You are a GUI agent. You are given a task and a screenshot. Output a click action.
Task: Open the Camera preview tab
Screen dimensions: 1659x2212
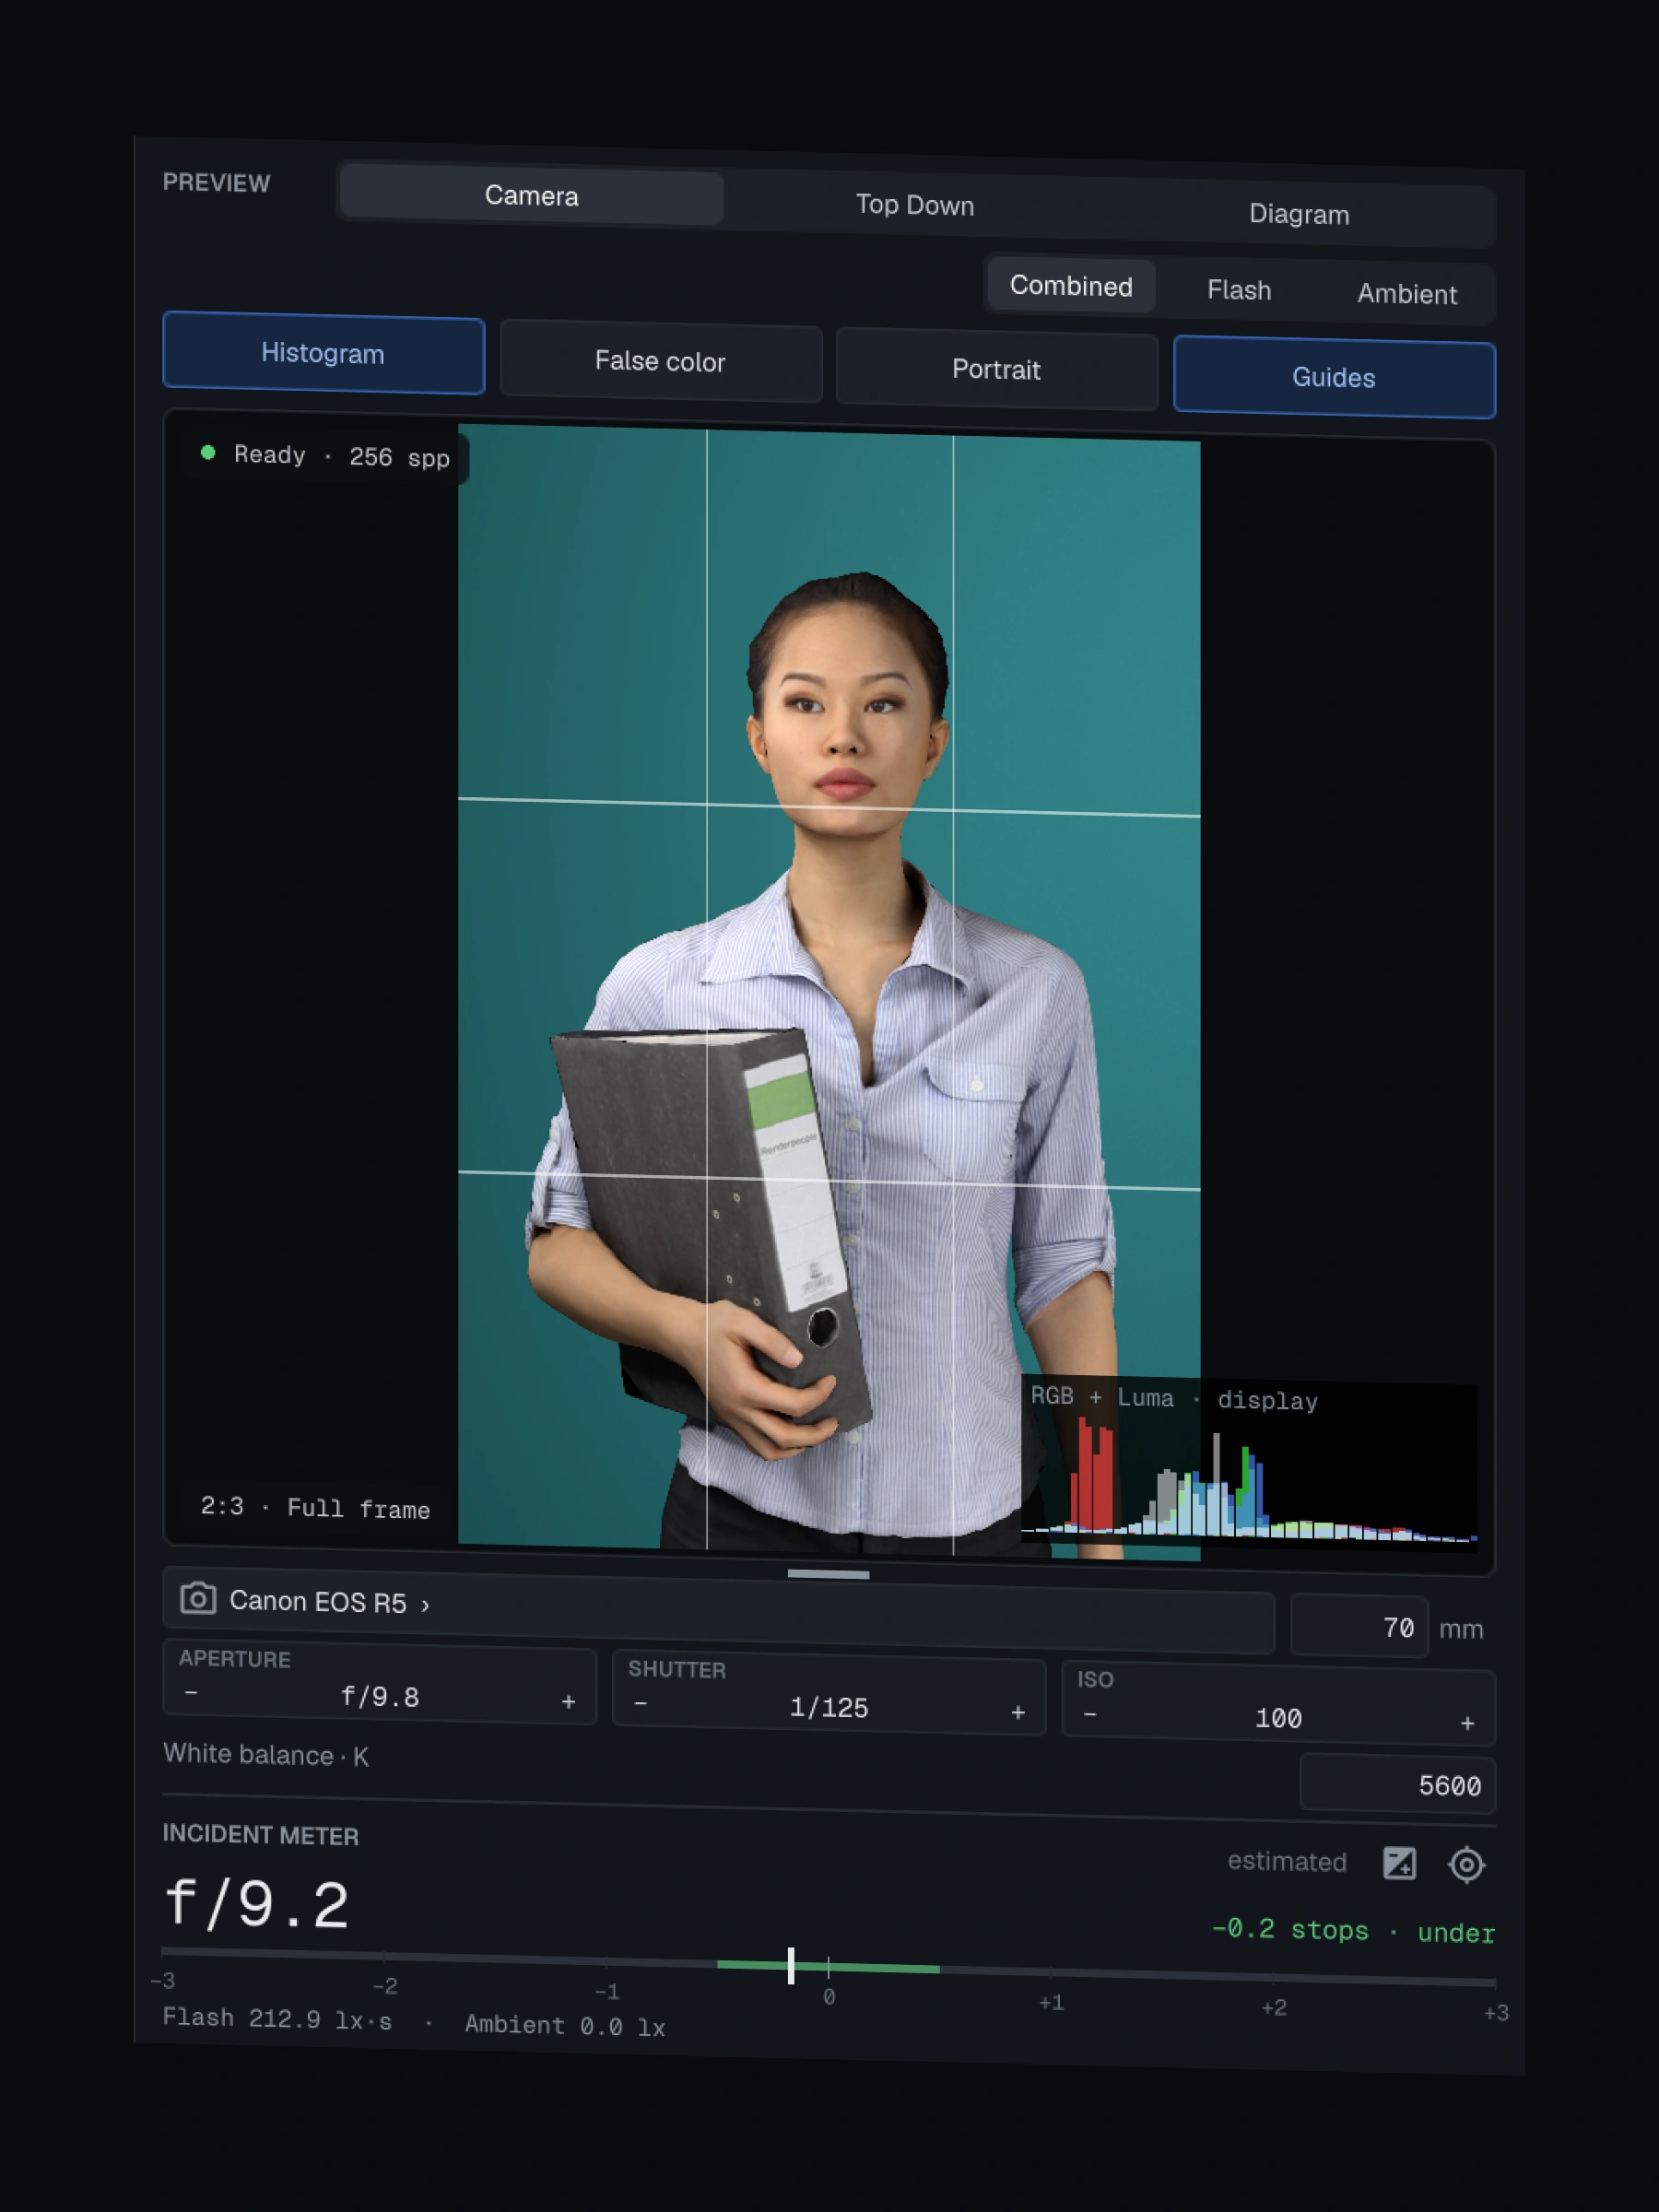[x=531, y=196]
